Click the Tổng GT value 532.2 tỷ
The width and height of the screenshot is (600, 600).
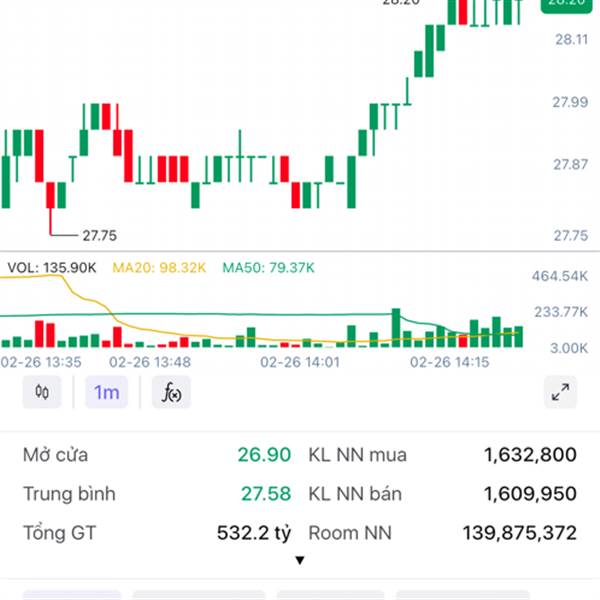(x=254, y=533)
